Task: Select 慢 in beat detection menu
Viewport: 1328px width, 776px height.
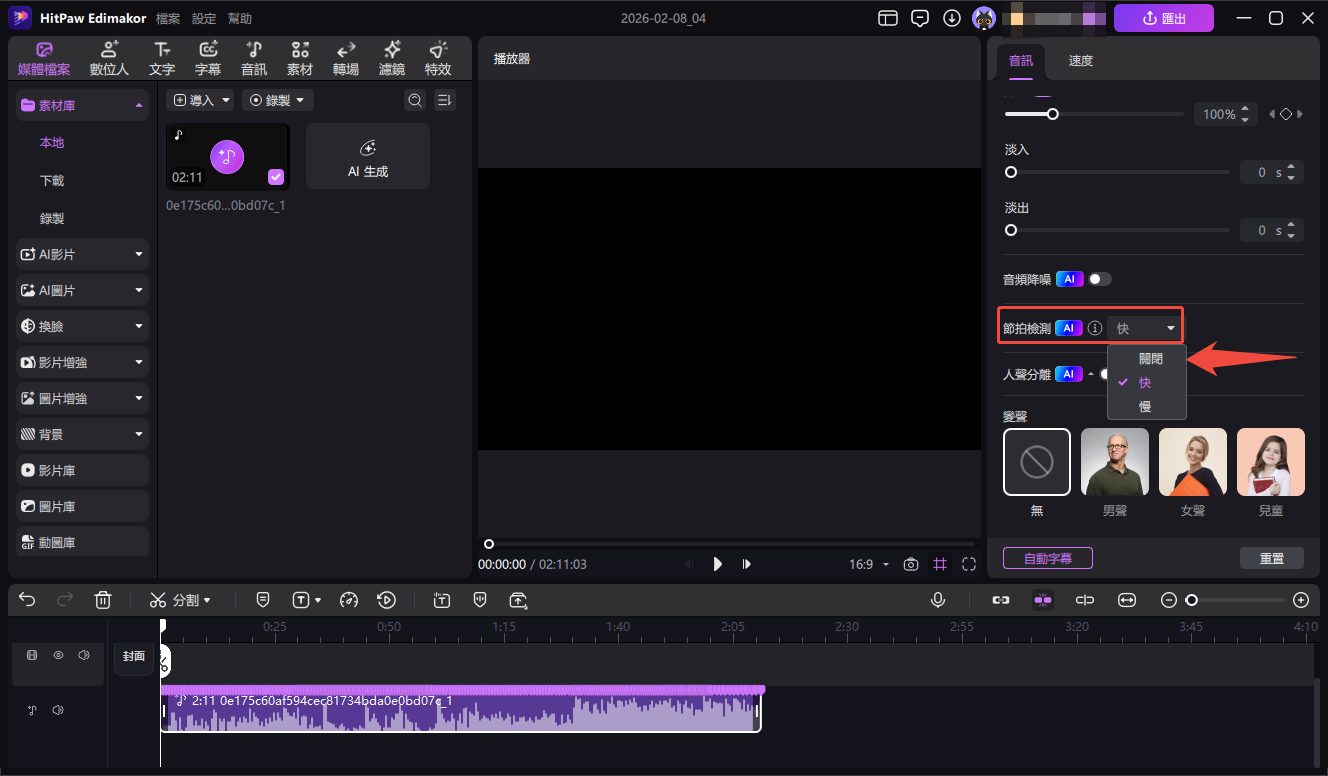Action: coord(1145,406)
